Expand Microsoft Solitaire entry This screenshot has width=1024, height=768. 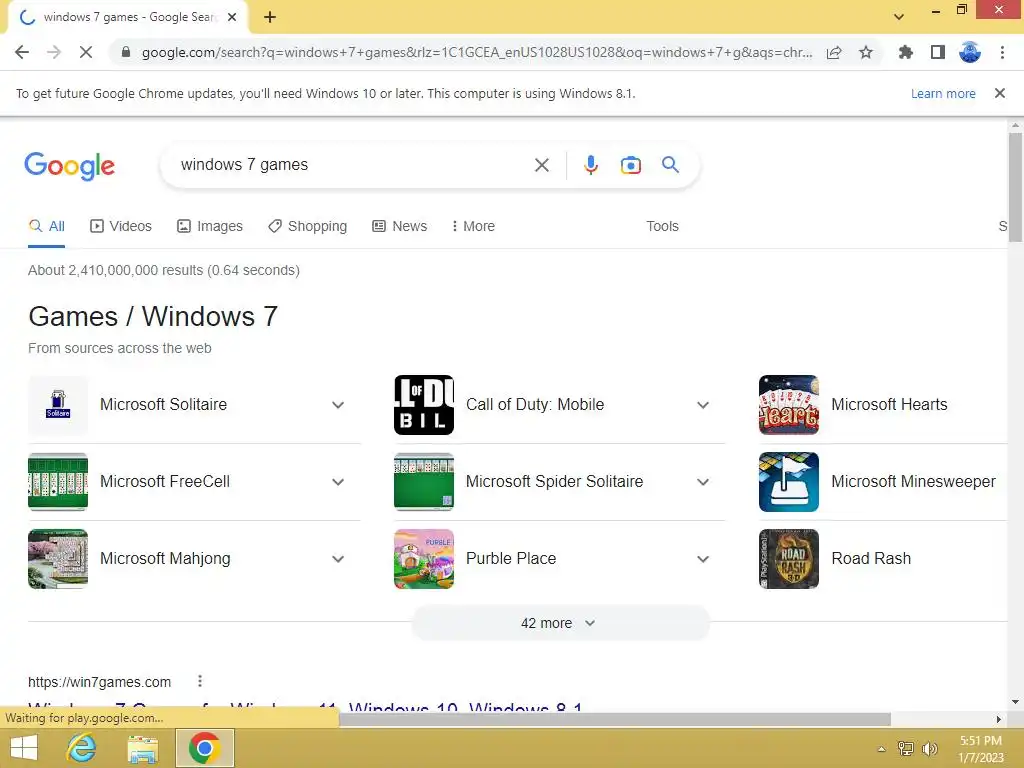pos(338,405)
